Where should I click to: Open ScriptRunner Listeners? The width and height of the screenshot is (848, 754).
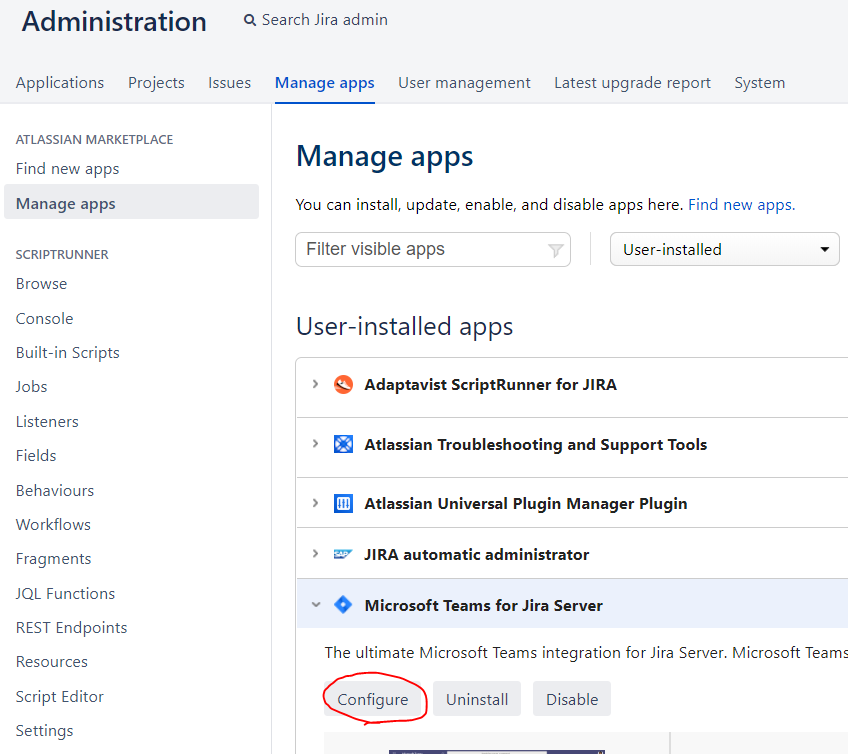click(x=47, y=421)
